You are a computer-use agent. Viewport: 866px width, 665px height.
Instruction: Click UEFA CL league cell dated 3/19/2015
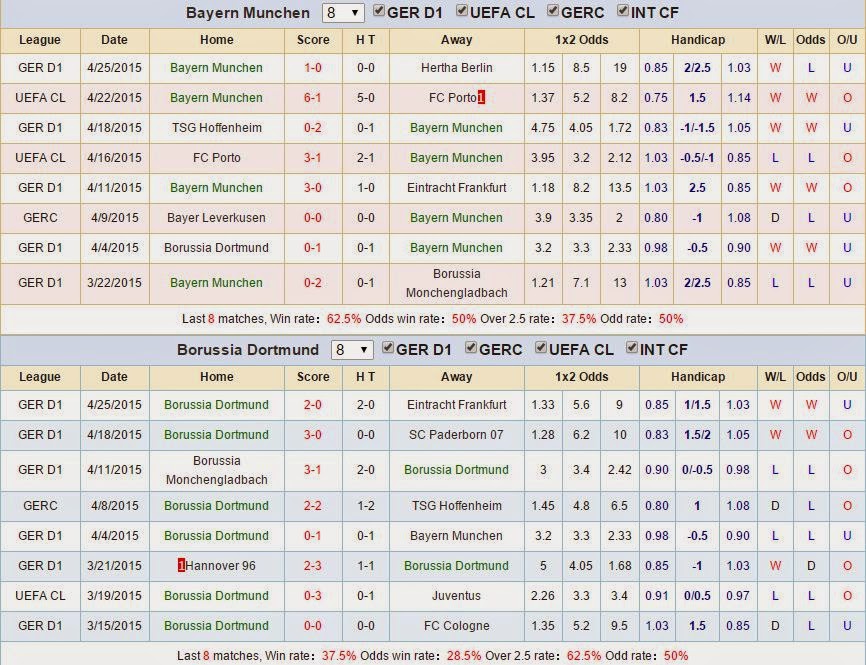(40, 595)
